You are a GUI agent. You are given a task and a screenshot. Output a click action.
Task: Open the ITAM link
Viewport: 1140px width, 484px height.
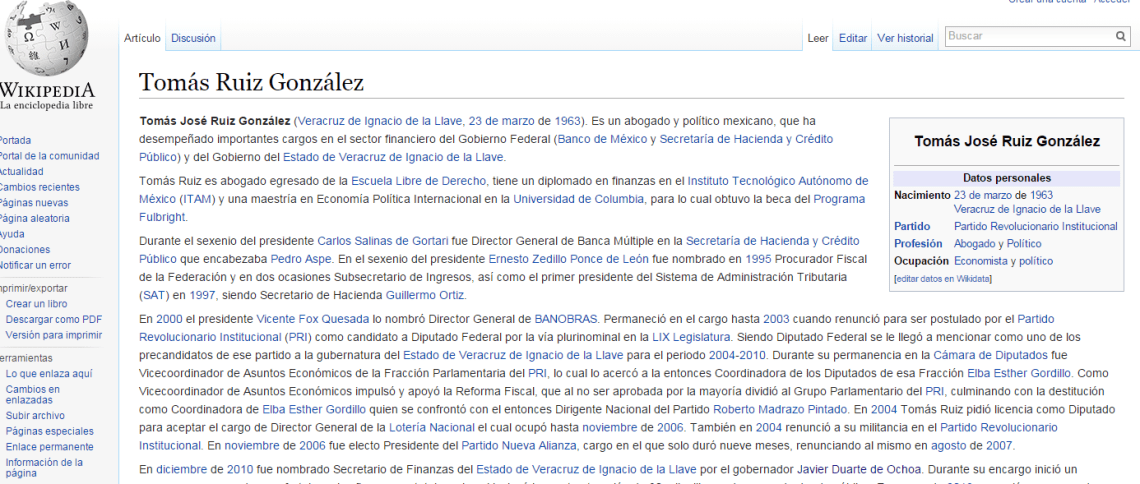pyautogui.click(x=198, y=198)
